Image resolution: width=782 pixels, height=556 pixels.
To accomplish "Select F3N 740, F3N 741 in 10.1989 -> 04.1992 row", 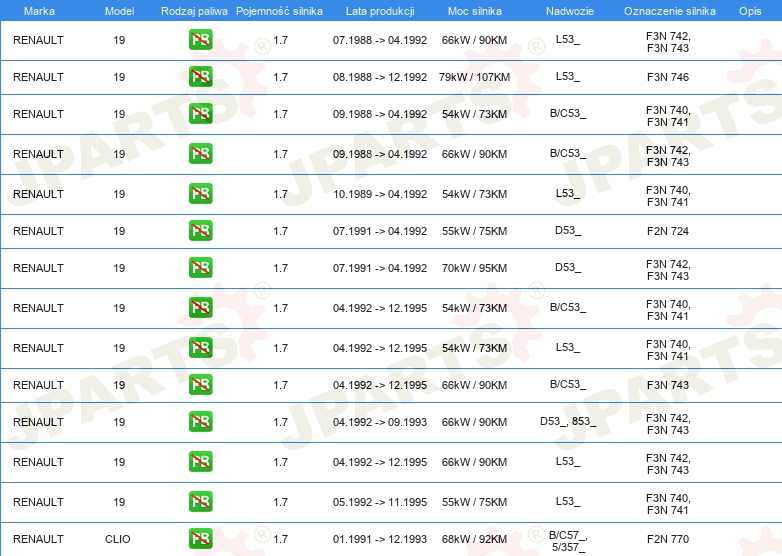I will click(668, 196).
